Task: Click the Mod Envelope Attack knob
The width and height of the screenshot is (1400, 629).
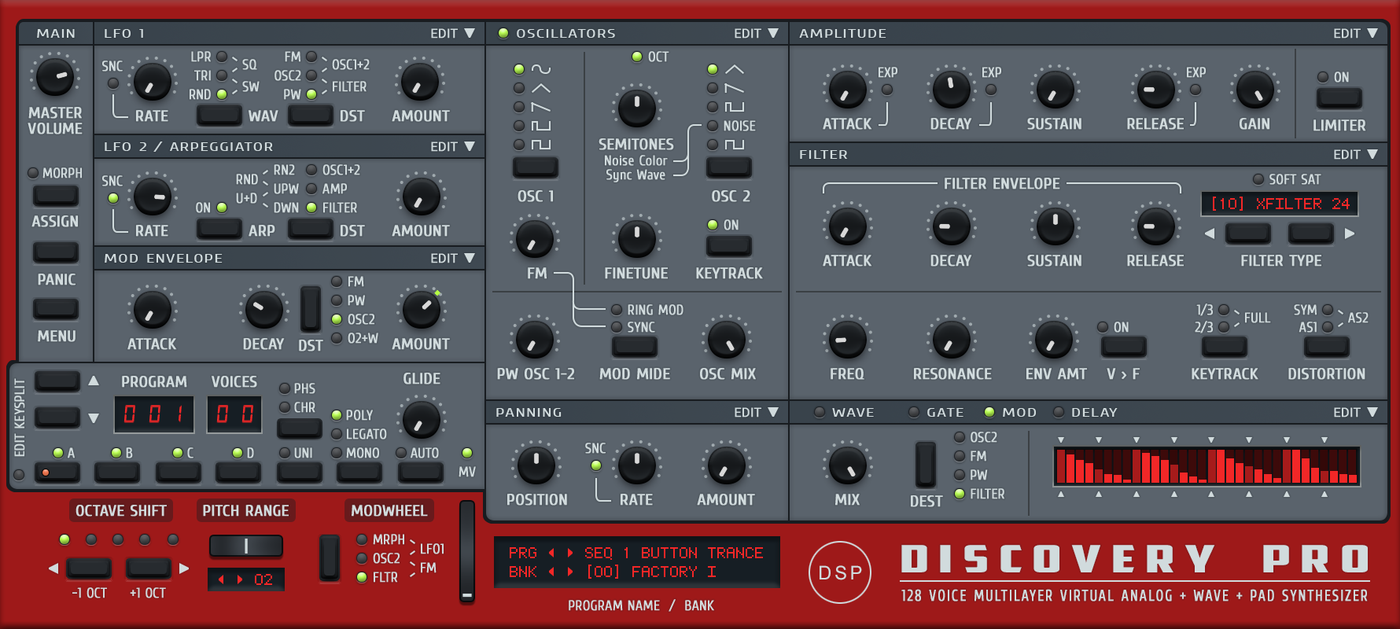Action: [152, 310]
